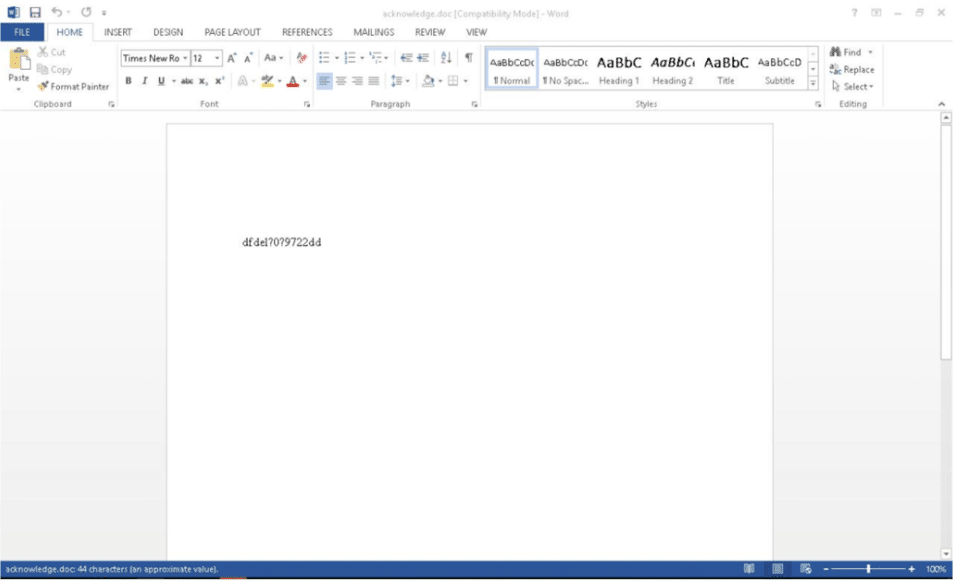The width and height of the screenshot is (953, 582).
Task: Switch to Print Layout view in the status bar
Action: (x=777, y=569)
